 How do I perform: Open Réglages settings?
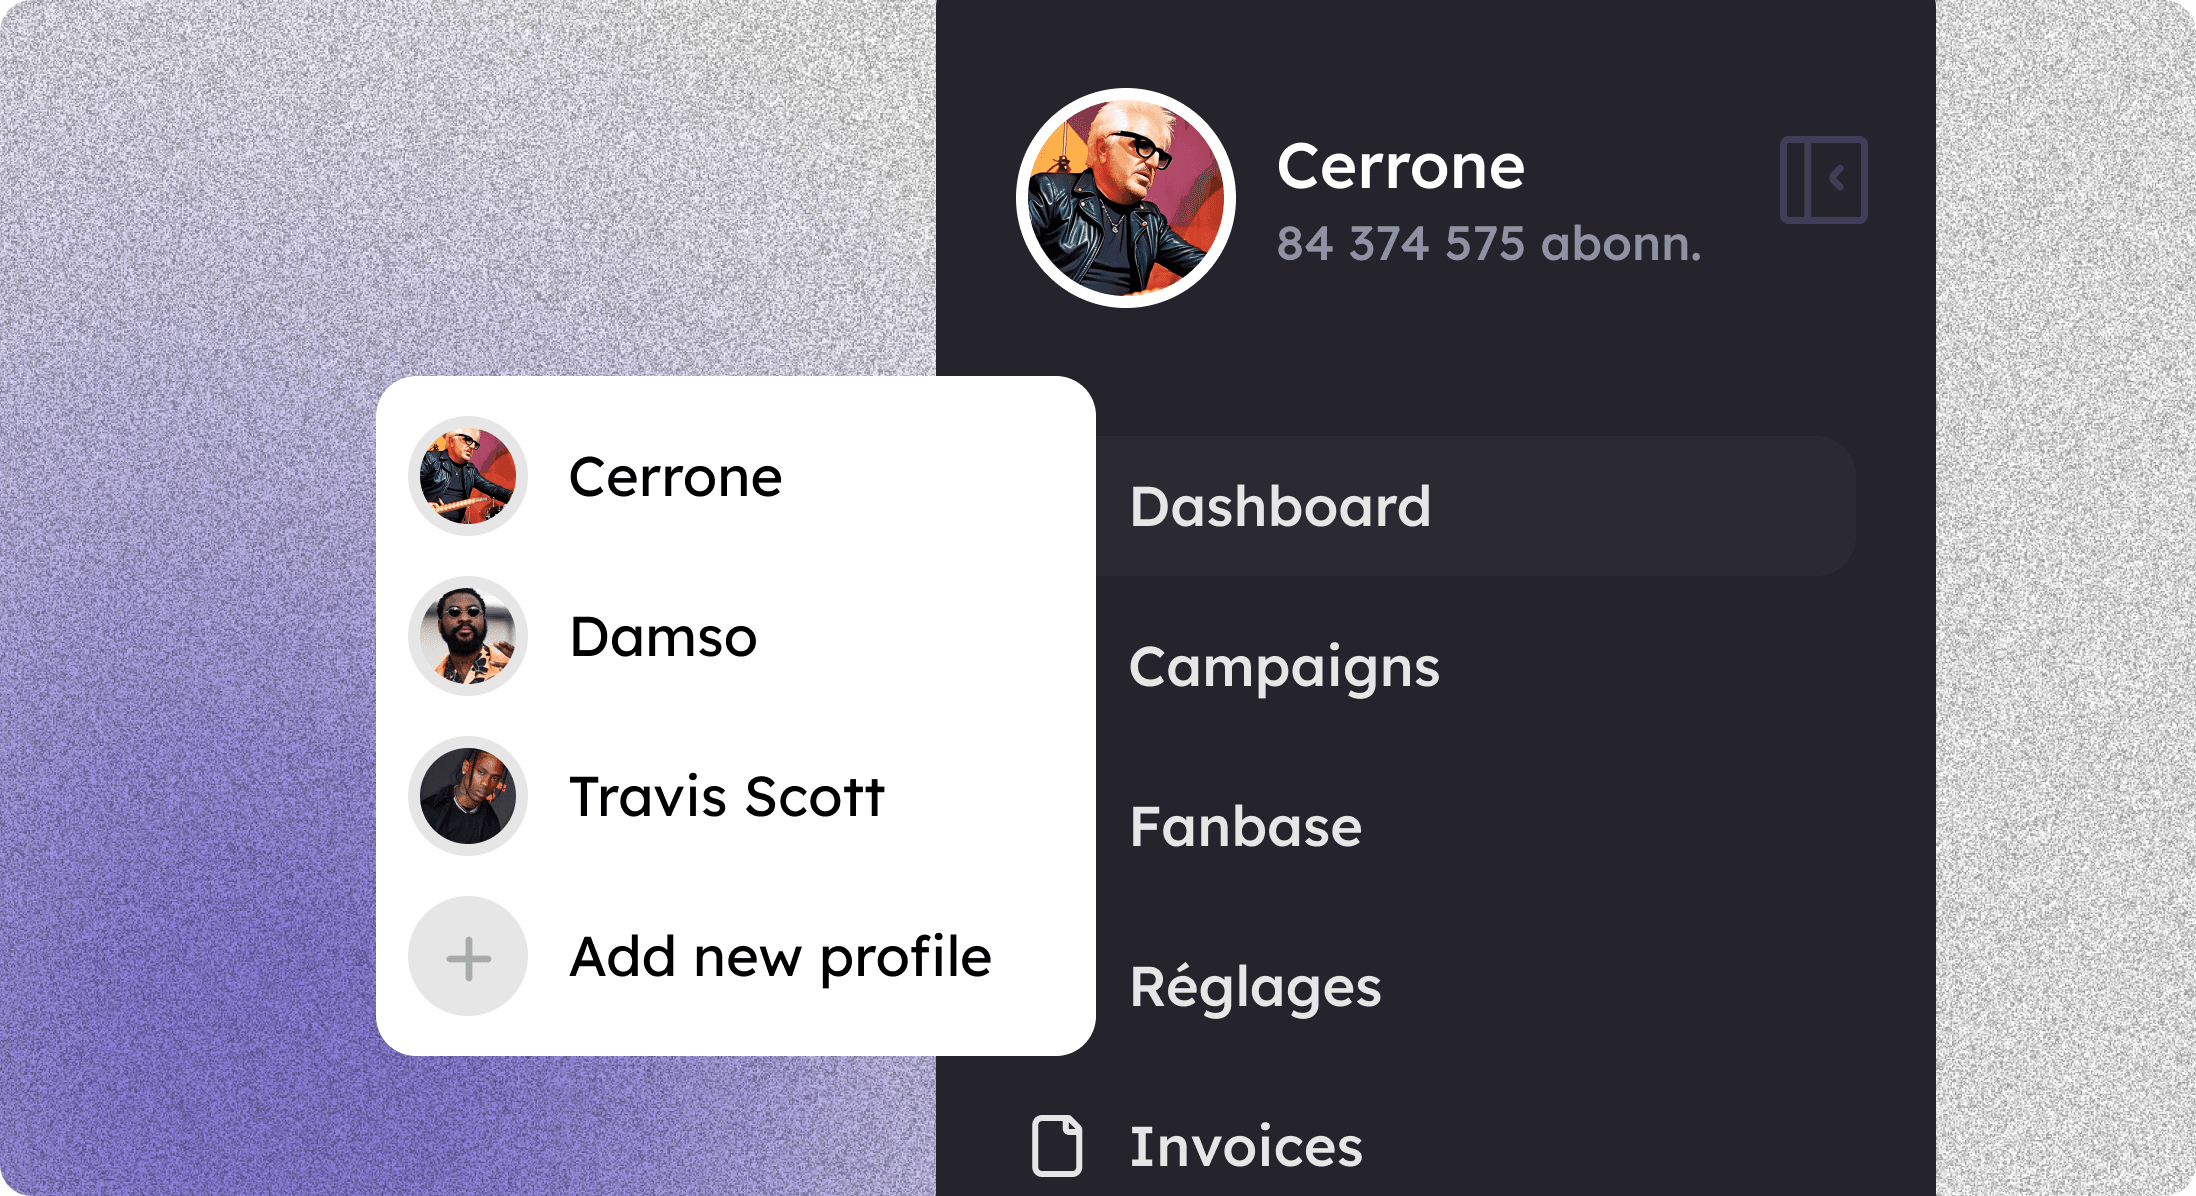point(1256,988)
